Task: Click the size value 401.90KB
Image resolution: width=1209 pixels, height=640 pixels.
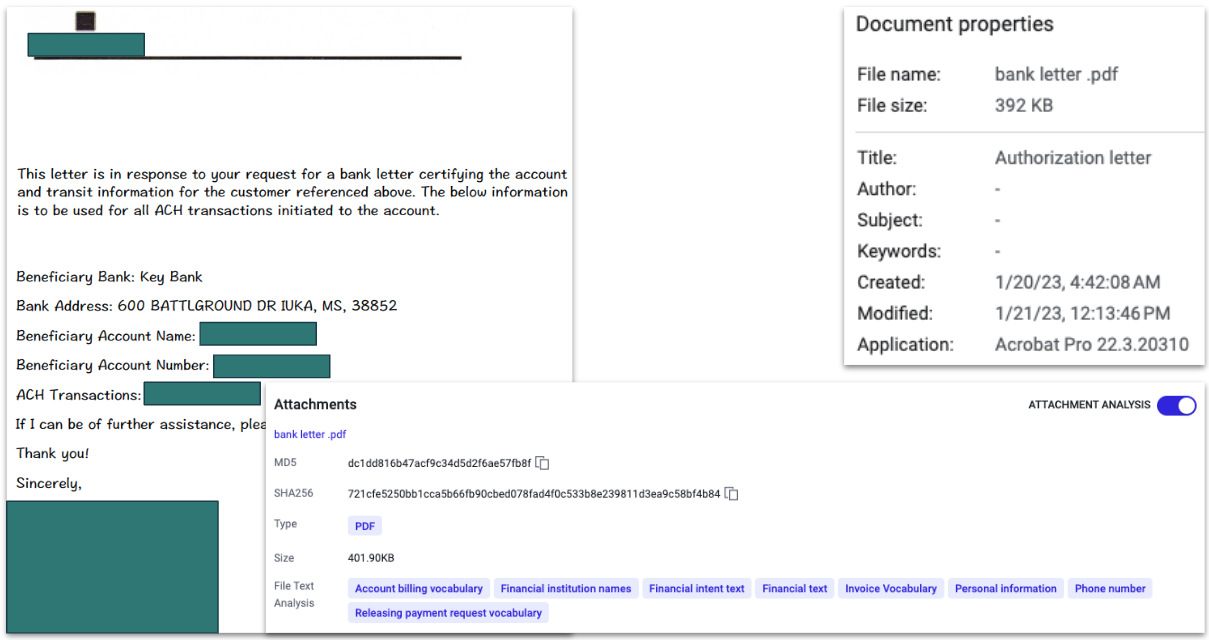Action: pyautogui.click(x=371, y=558)
